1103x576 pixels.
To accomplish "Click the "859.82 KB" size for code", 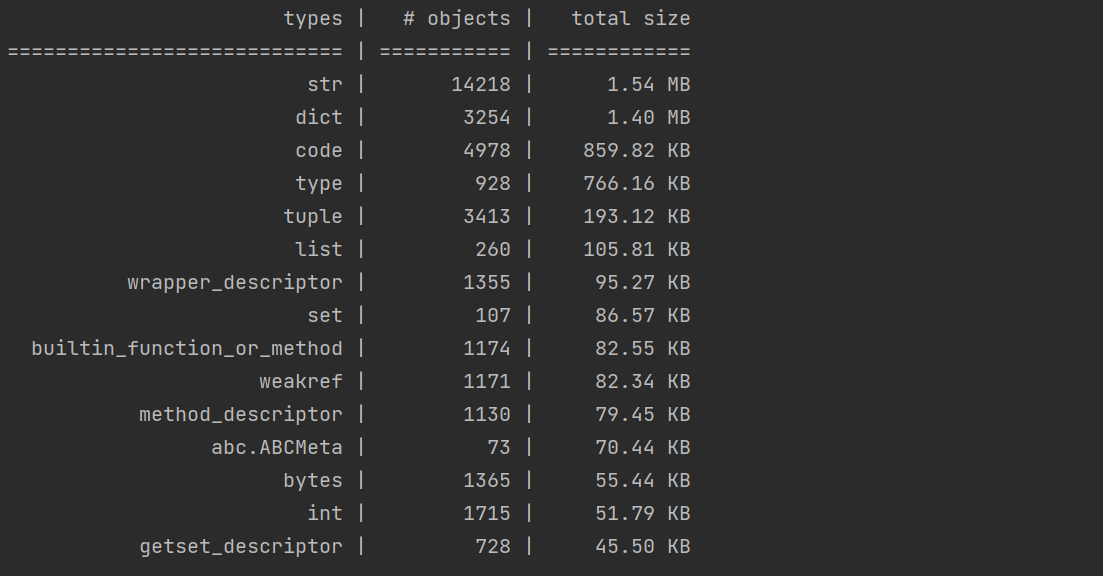I will tap(636, 151).
